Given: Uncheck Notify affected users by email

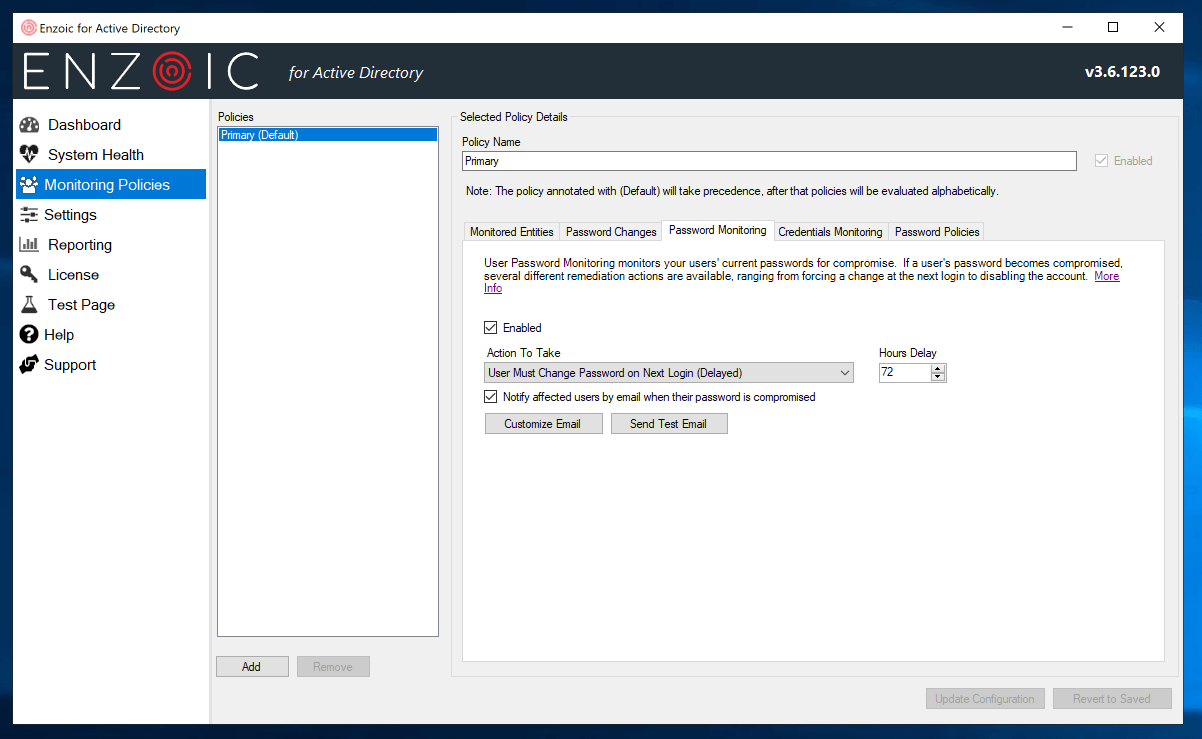Looking at the screenshot, I should (491, 397).
